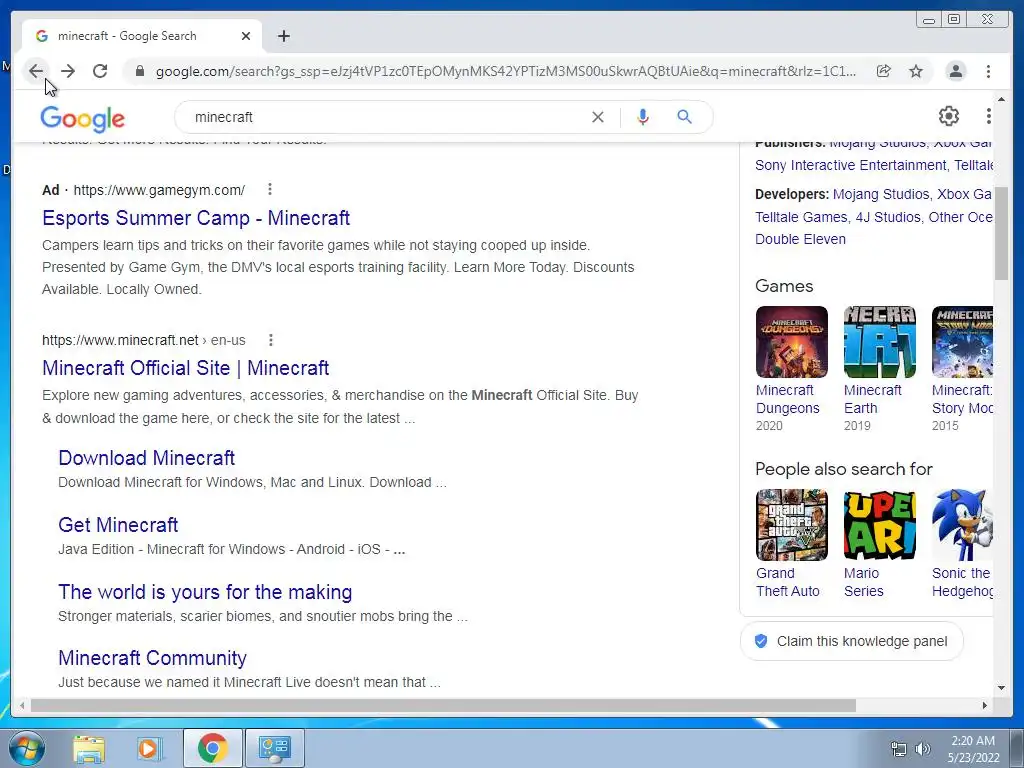This screenshot has height=768, width=1024.
Task: Open Esports Summer Camp - Minecraft ad
Action: 196,217
